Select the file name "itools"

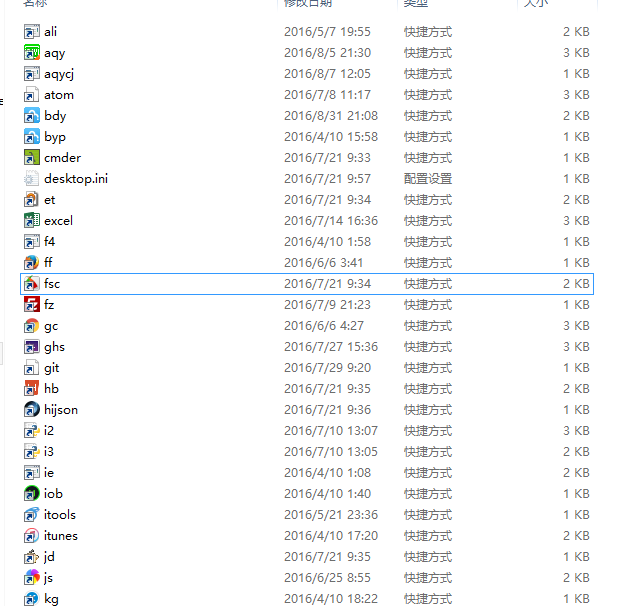point(60,515)
